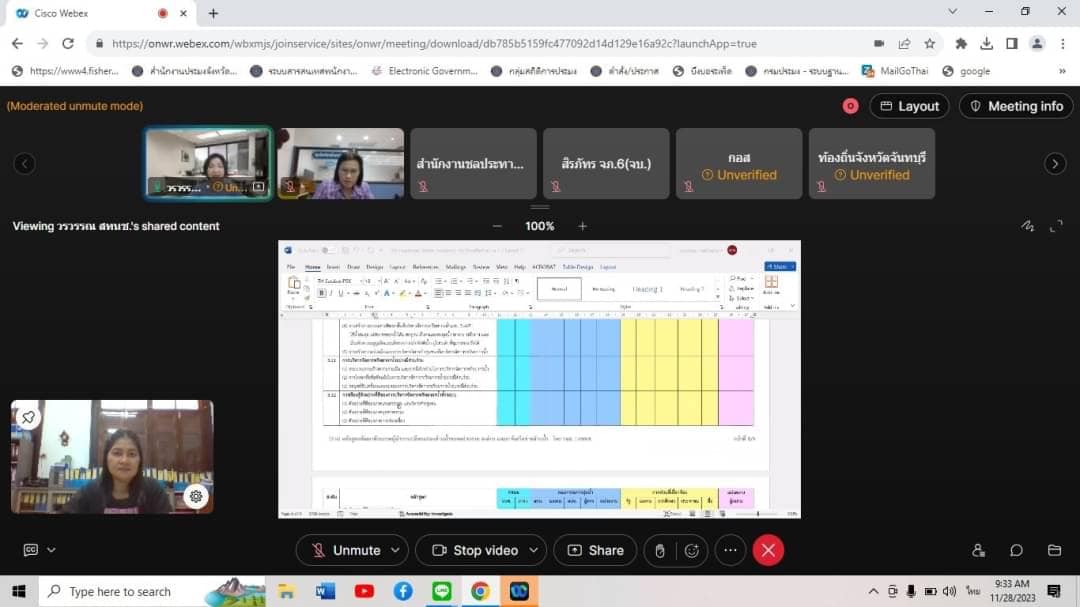Open the chat panel

[x=1017, y=550]
